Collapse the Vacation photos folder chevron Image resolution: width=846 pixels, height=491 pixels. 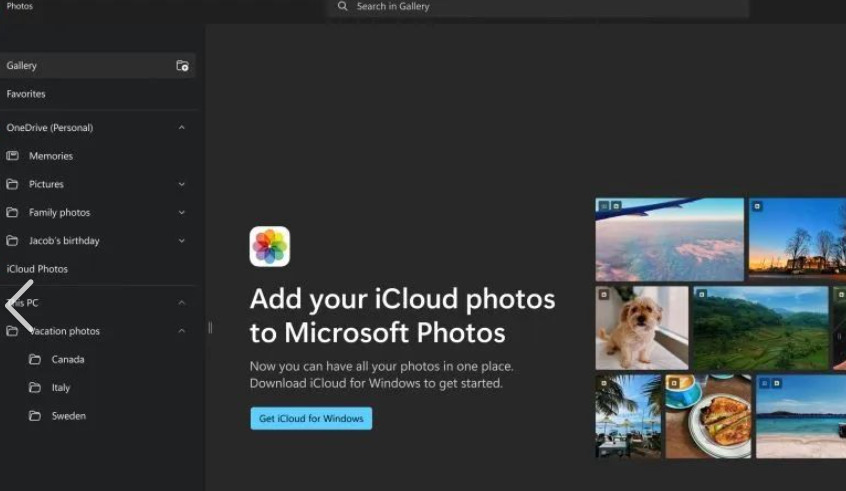pos(182,331)
